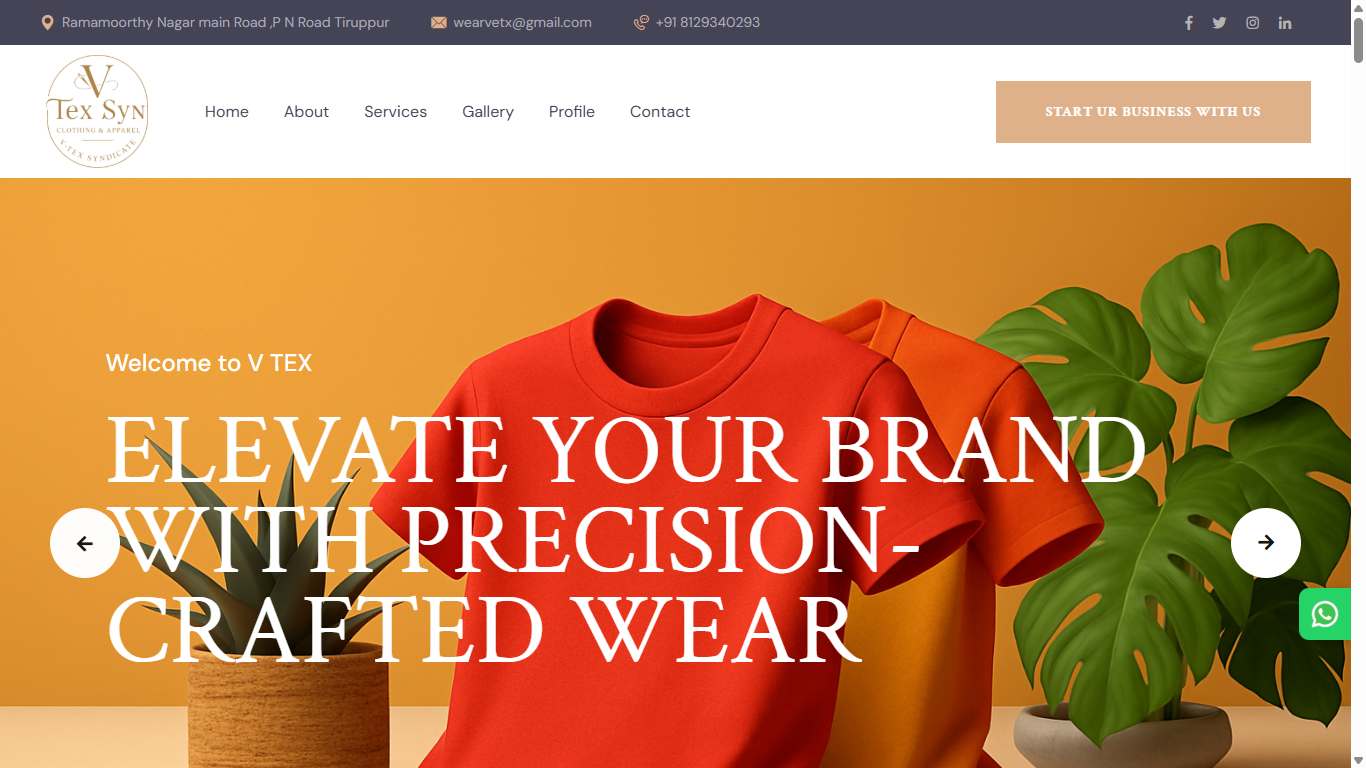This screenshot has height=768, width=1366.
Task: Click the wearvetx@gmail.com email link
Action: (x=522, y=22)
